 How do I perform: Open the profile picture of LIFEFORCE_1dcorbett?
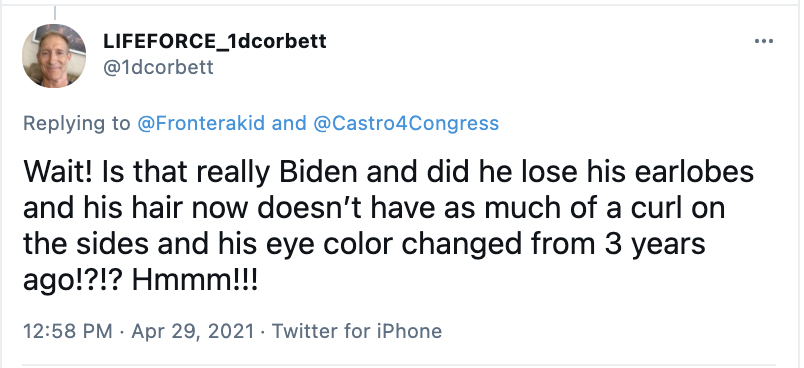click(54, 56)
